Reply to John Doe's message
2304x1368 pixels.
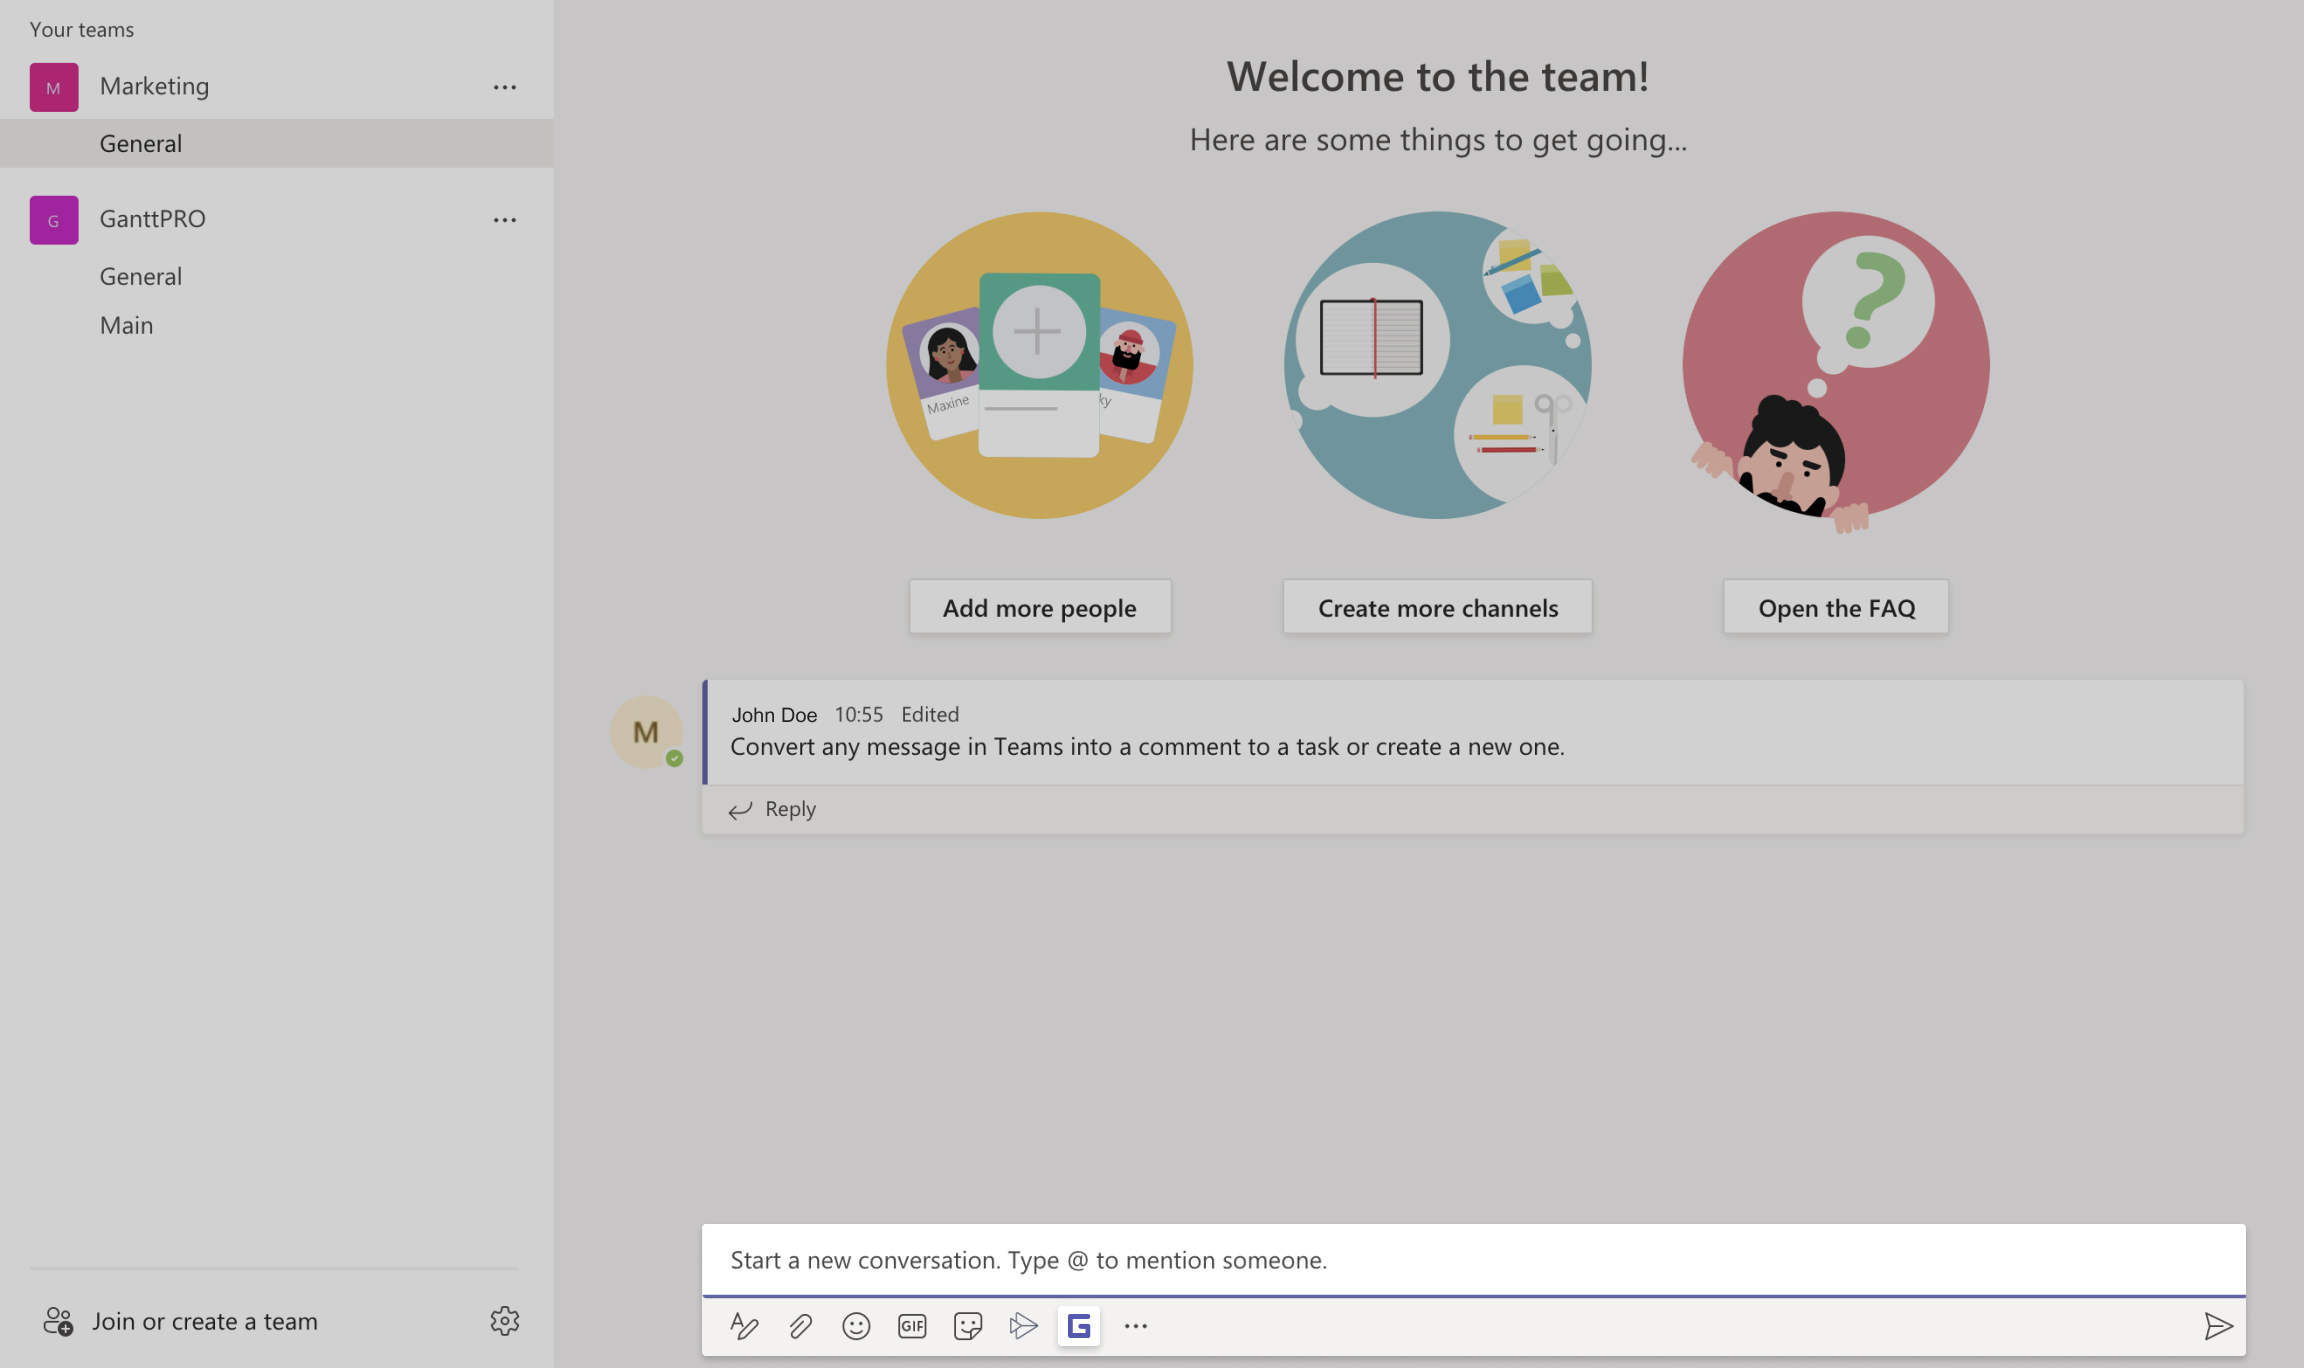point(789,809)
